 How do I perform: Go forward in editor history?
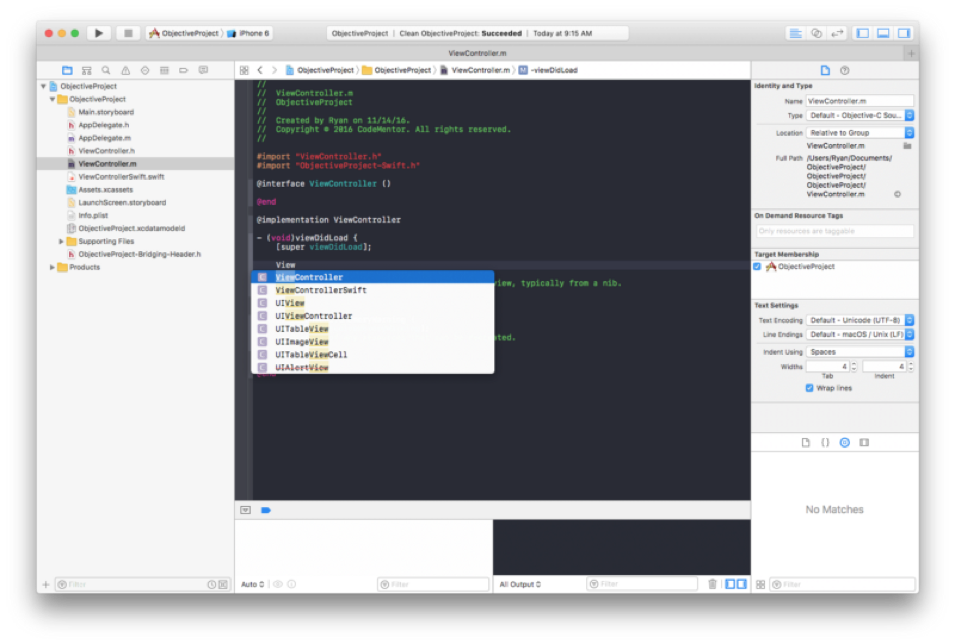(274, 71)
